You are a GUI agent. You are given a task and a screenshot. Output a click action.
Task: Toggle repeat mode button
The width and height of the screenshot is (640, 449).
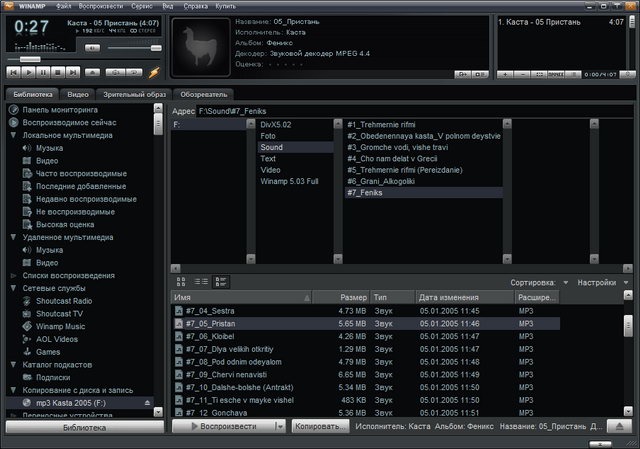[134, 73]
